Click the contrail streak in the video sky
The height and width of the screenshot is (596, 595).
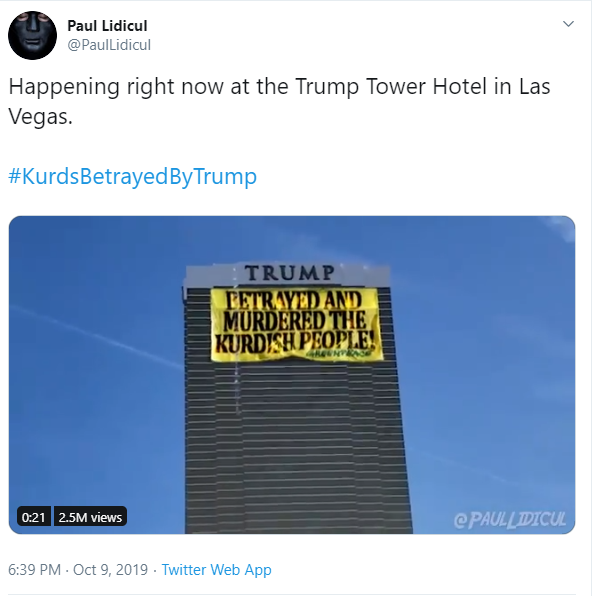95,336
